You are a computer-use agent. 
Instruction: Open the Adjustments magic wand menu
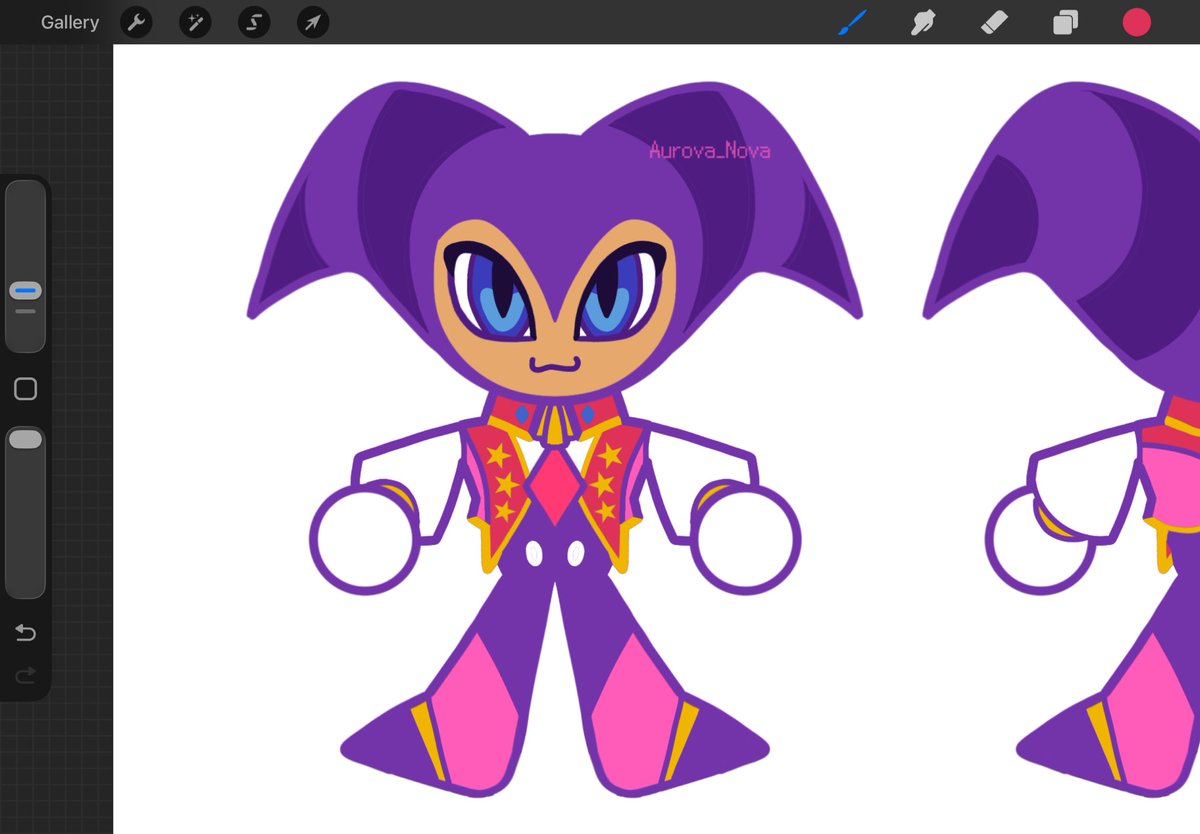tap(195, 22)
